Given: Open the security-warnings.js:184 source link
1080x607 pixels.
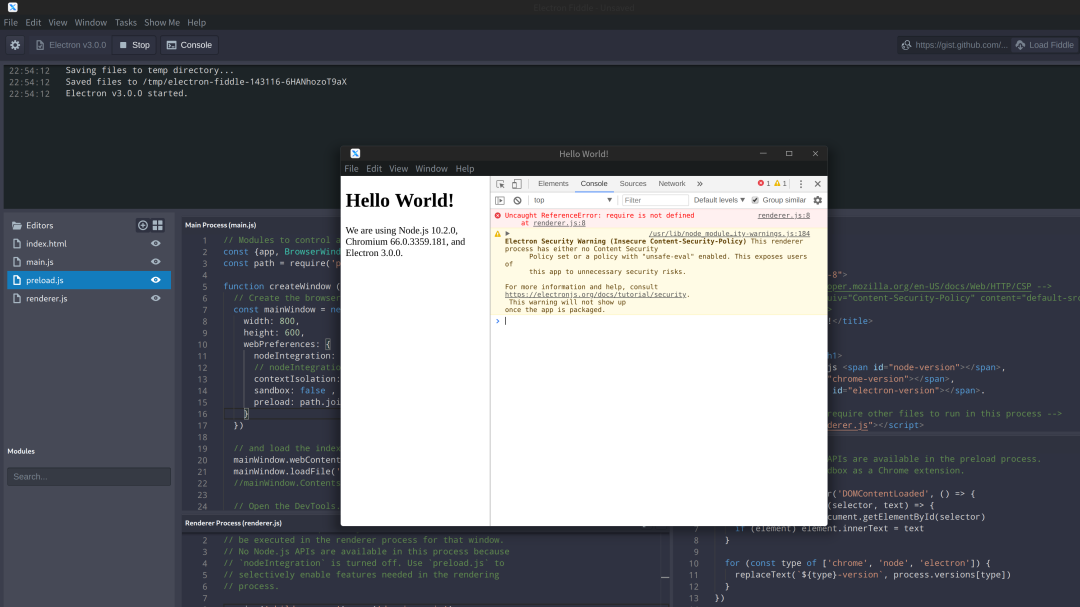Looking at the screenshot, I should [x=729, y=234].
